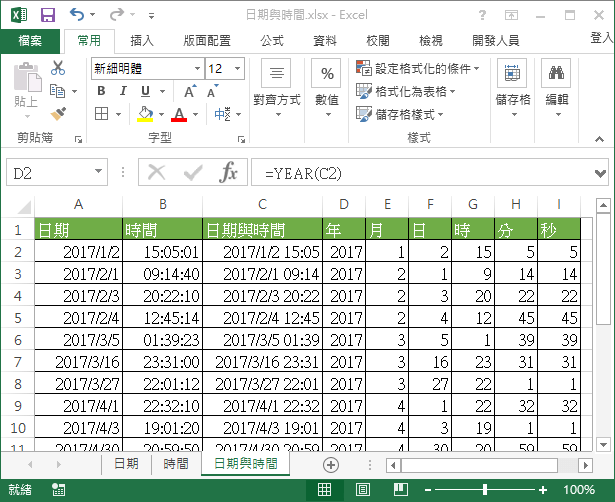
Task: Expand the borders dropdown arrow
Action: click(x=118, y=115)
